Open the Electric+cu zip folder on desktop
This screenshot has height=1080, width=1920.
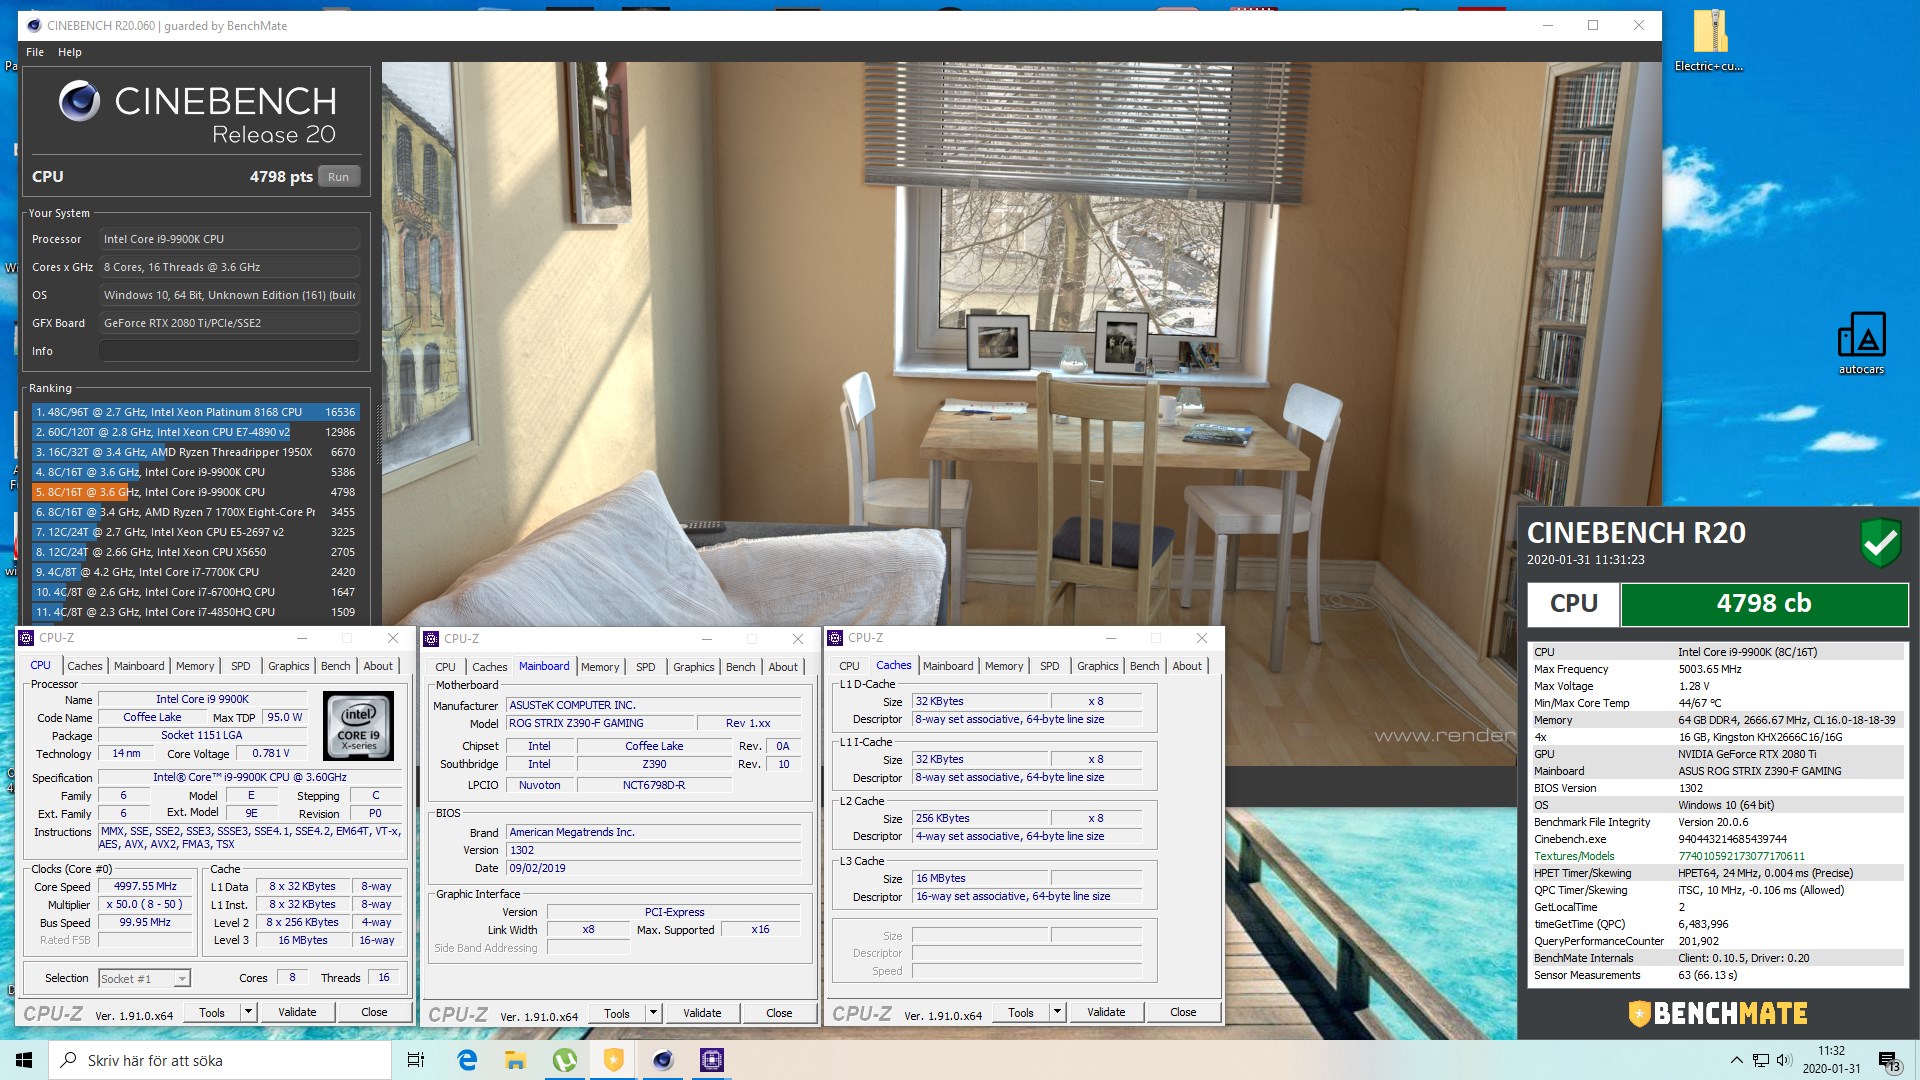[x=1709, y=40]
